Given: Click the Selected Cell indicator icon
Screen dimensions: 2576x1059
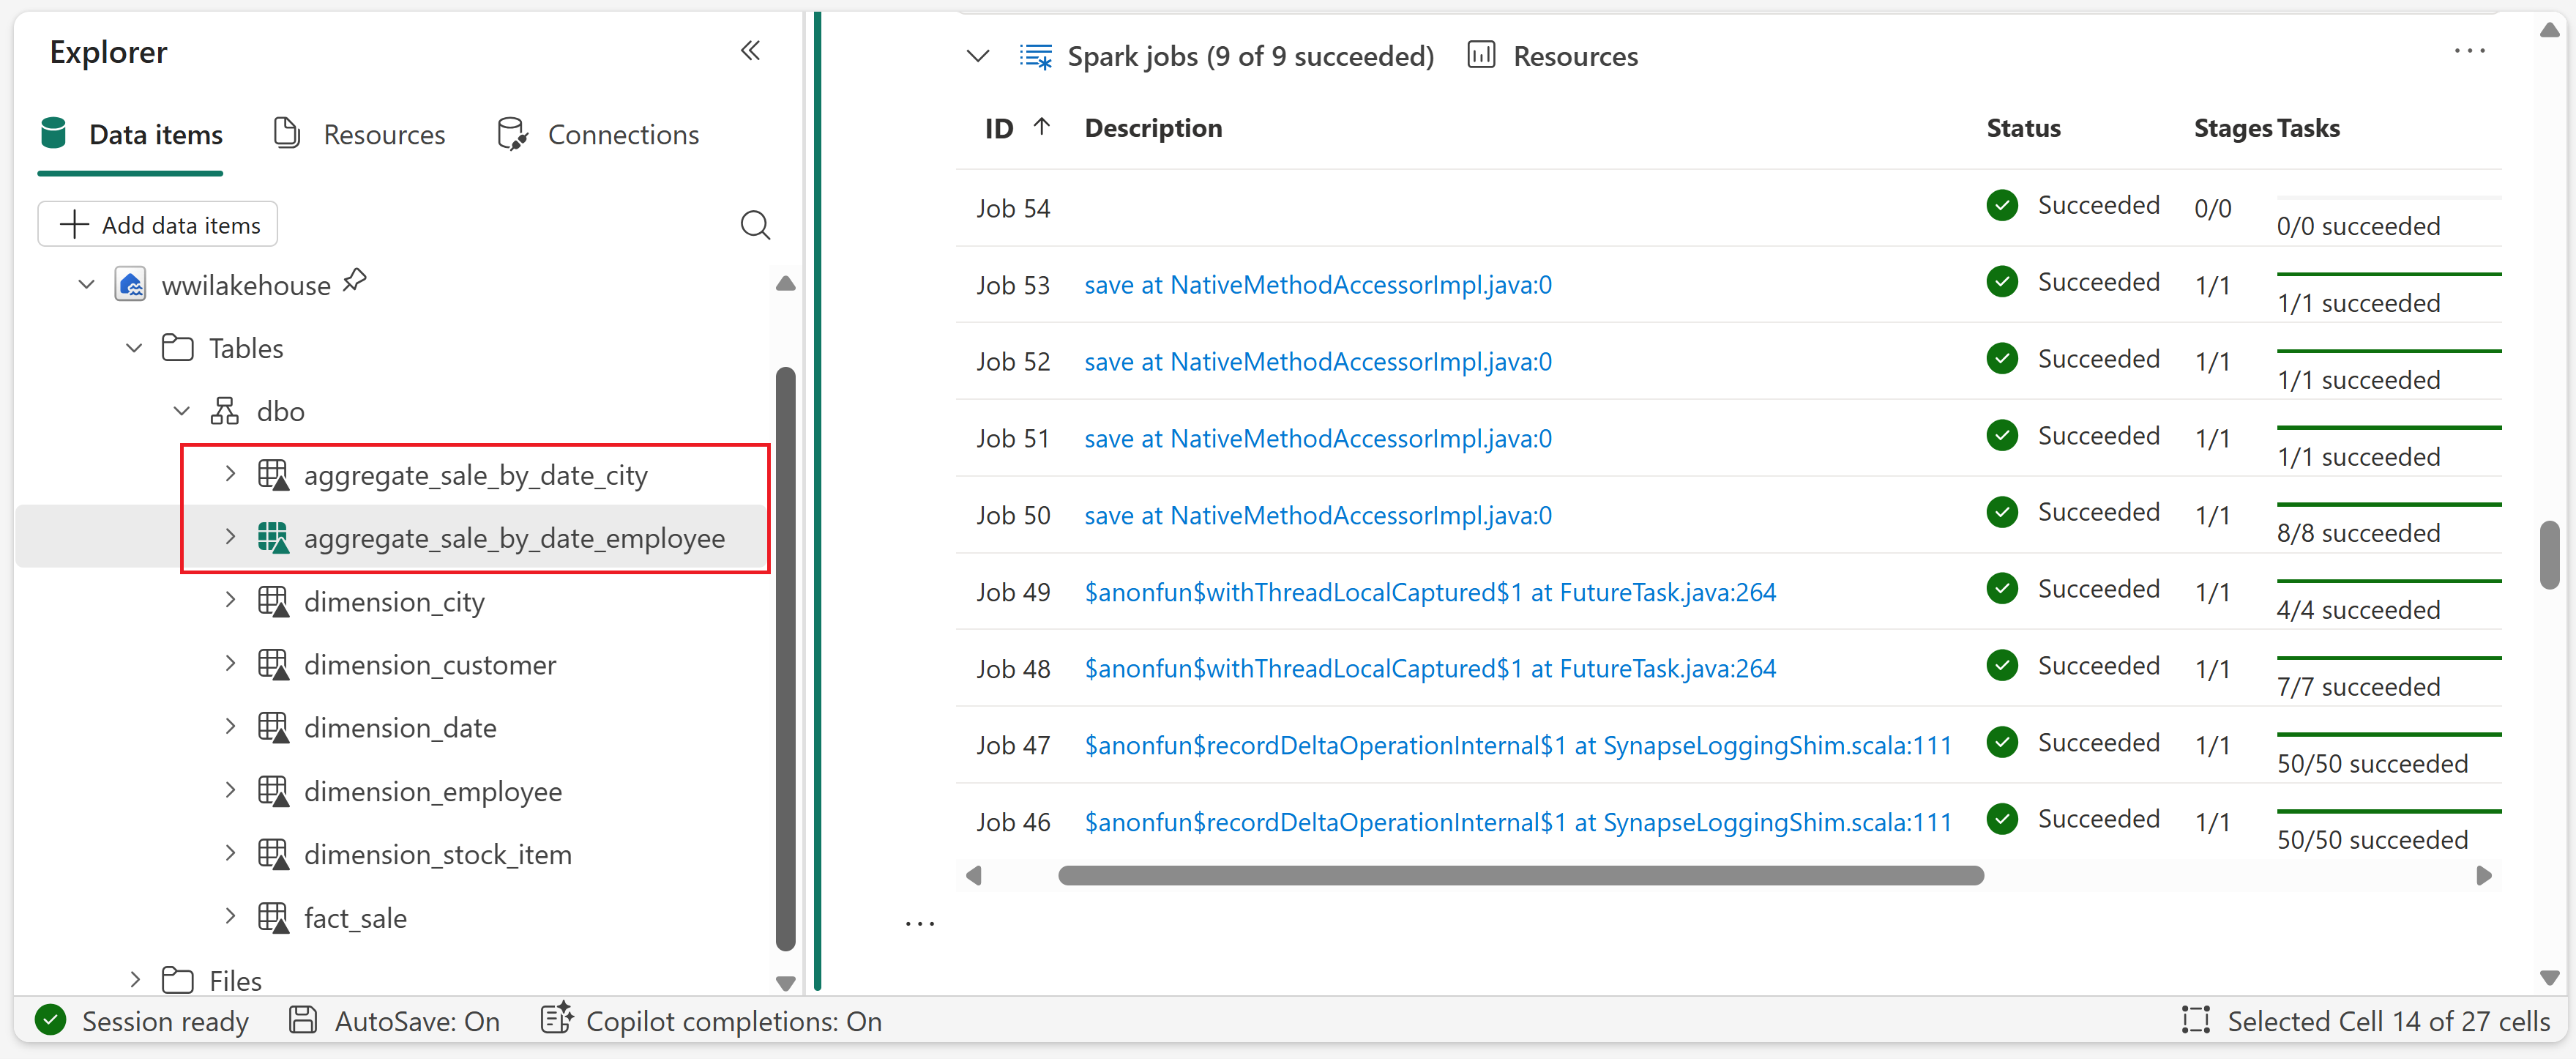Looking at the screenshot, I should pyautogui.click(x=2196, y=1020).
